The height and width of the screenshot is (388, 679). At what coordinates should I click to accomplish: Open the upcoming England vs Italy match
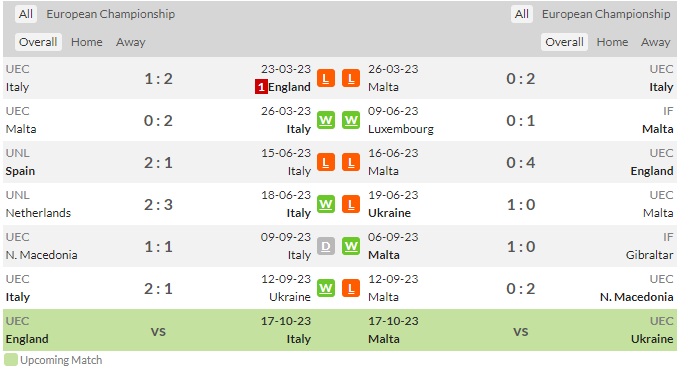[158, 330]
